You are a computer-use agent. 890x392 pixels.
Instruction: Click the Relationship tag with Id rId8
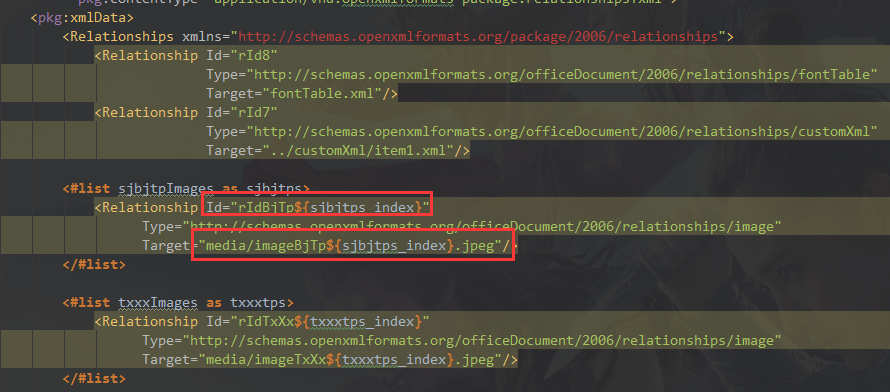146,56
